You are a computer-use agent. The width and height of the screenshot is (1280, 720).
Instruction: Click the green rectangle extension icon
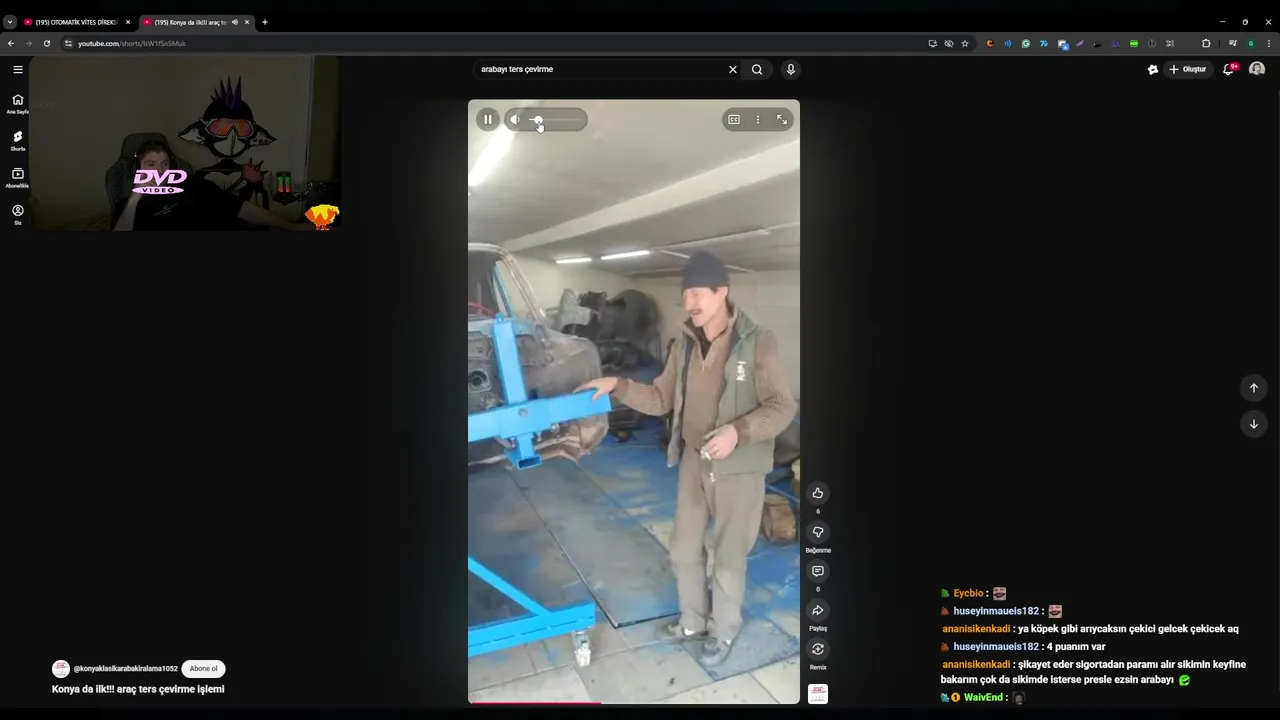coord(1134,43)
